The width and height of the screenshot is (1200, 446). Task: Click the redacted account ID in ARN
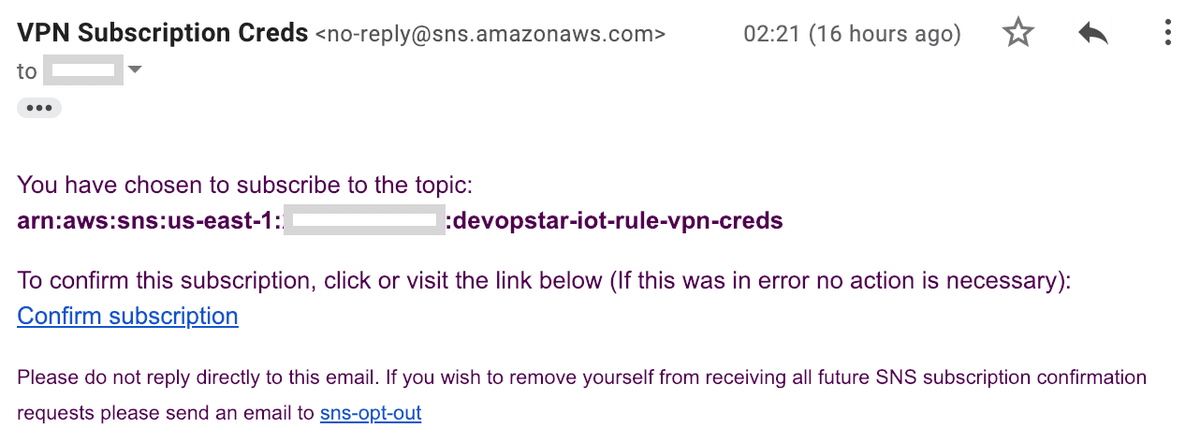point(363,221)
